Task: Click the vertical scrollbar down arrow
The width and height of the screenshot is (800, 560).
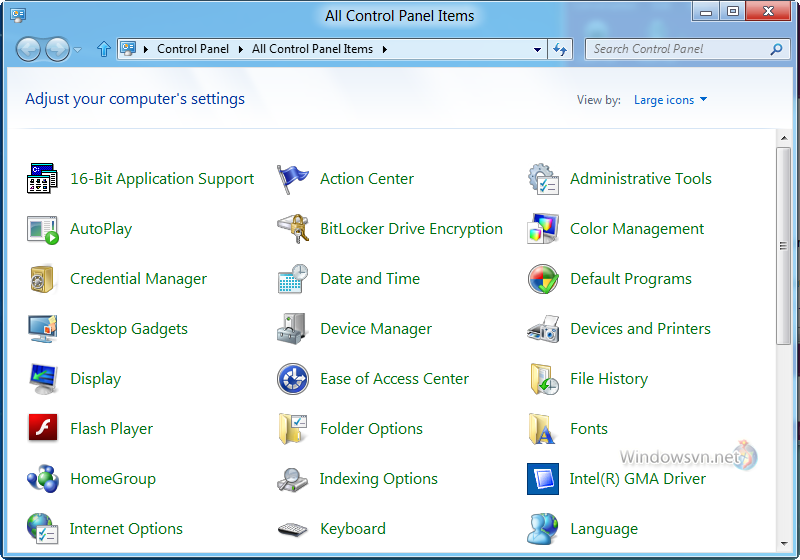Action: (x=784, y=544)
